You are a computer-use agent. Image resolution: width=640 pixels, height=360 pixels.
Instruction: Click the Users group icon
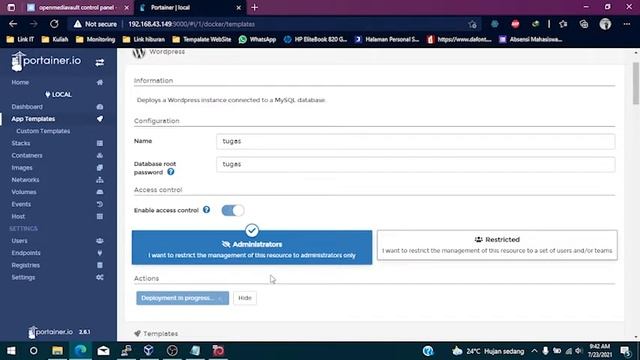point(100,241)
